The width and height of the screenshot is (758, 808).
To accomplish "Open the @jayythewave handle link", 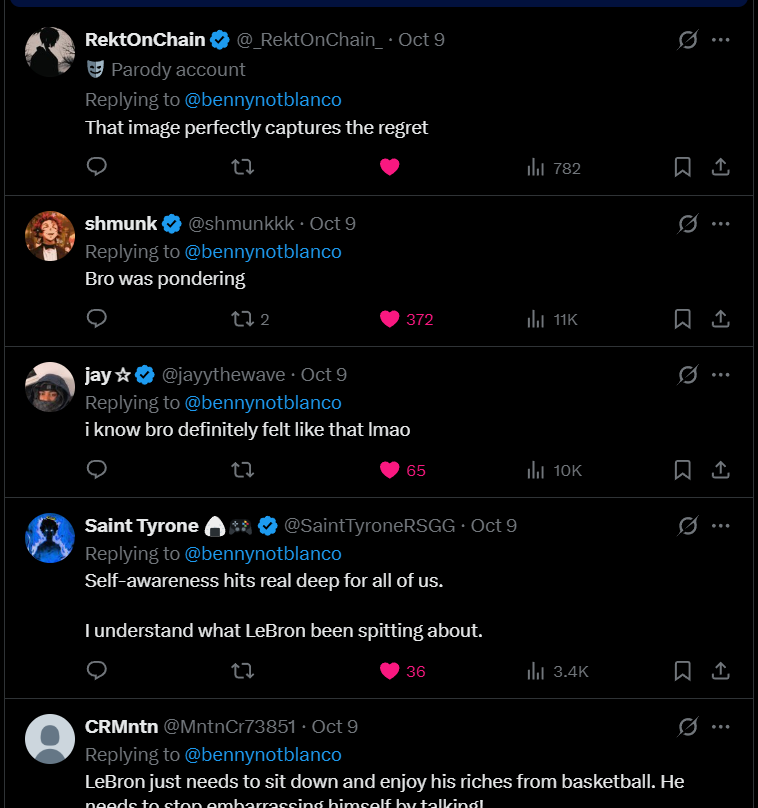I will pyautogui.click(x=225, y=375).
